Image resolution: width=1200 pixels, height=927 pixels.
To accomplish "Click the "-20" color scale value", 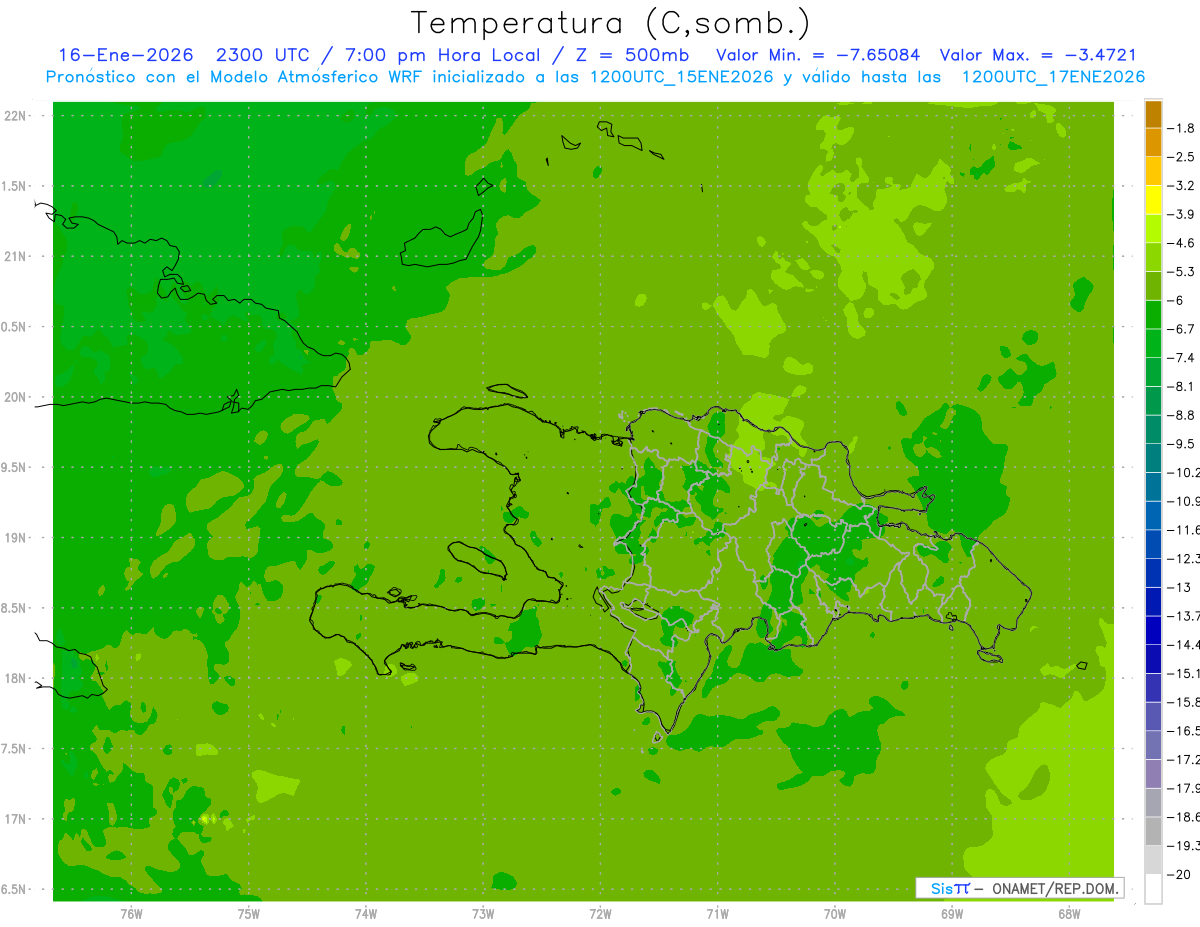I will pos(1180,874).
